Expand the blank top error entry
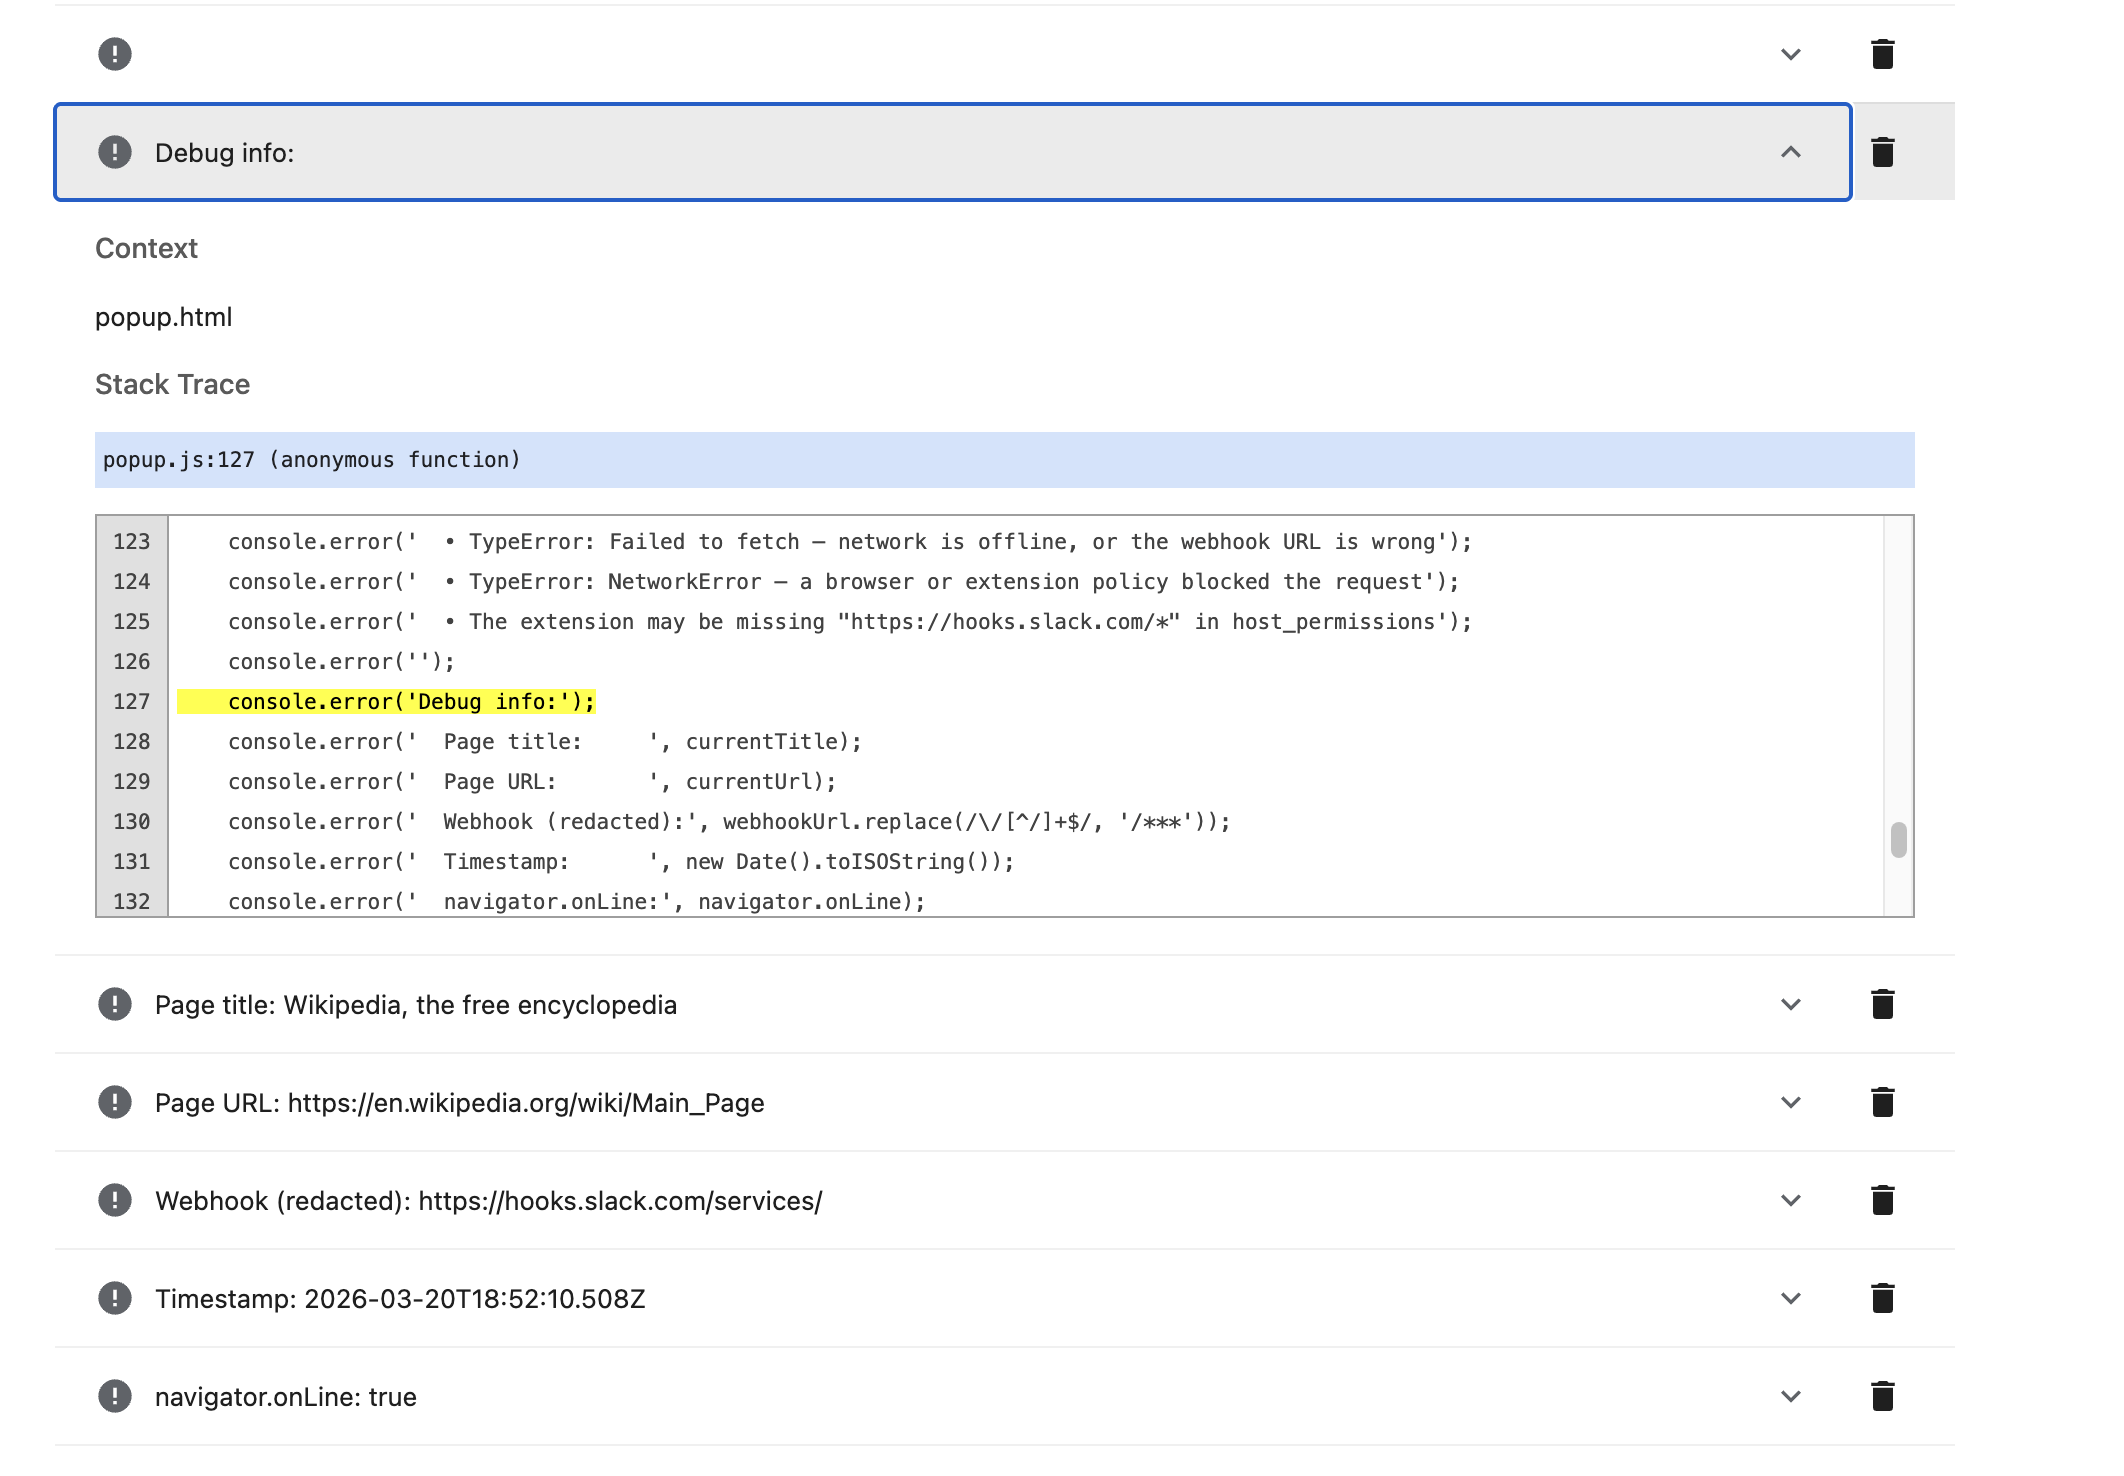 1790,54
